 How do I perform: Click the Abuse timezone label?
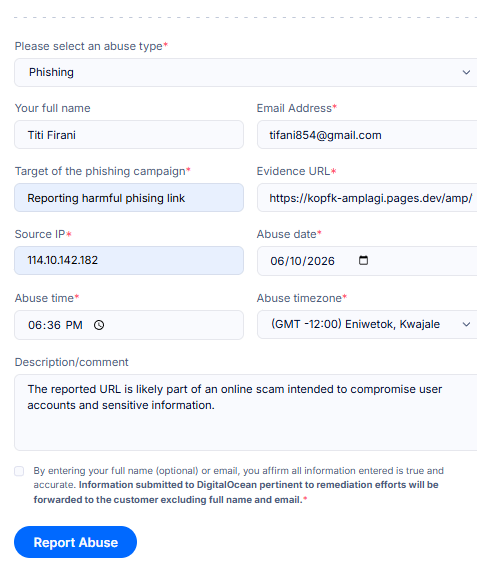pyautogui.click(x=299, y=298)
